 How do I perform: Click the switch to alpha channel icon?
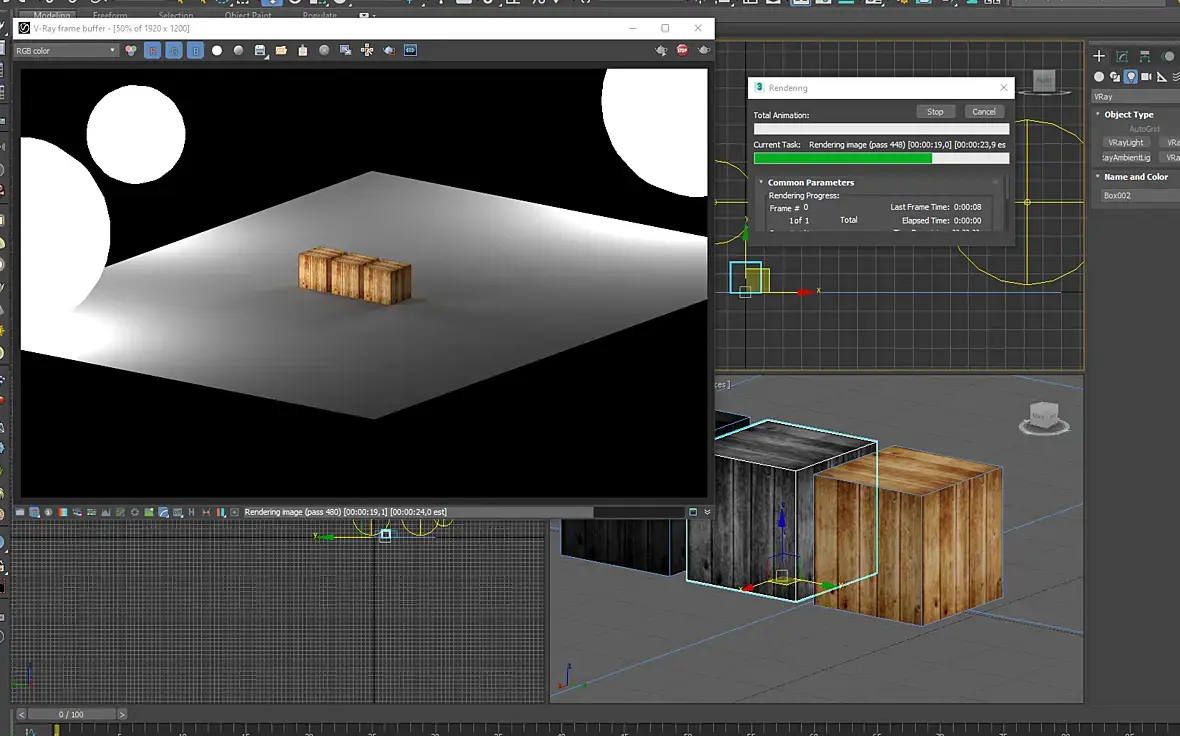(217, 50)
